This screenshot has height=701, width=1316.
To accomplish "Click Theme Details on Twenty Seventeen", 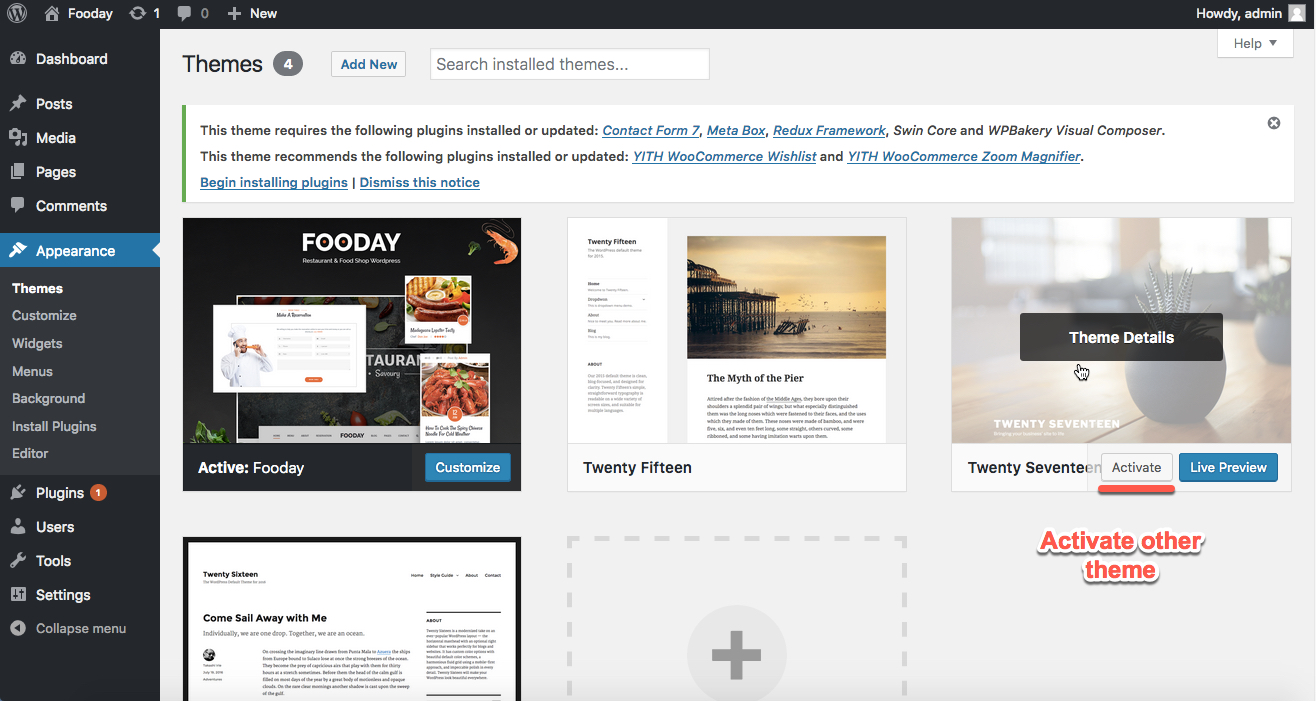I will tap(1121, 337).
